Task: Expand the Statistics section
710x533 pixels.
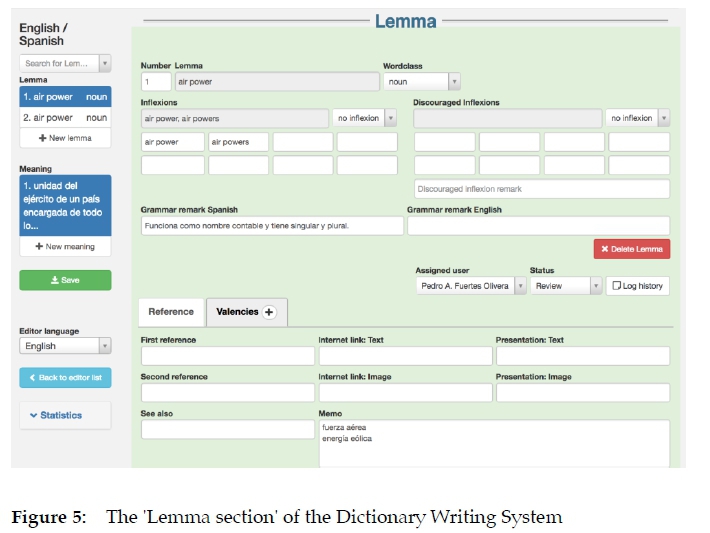Action: [65, 415]
